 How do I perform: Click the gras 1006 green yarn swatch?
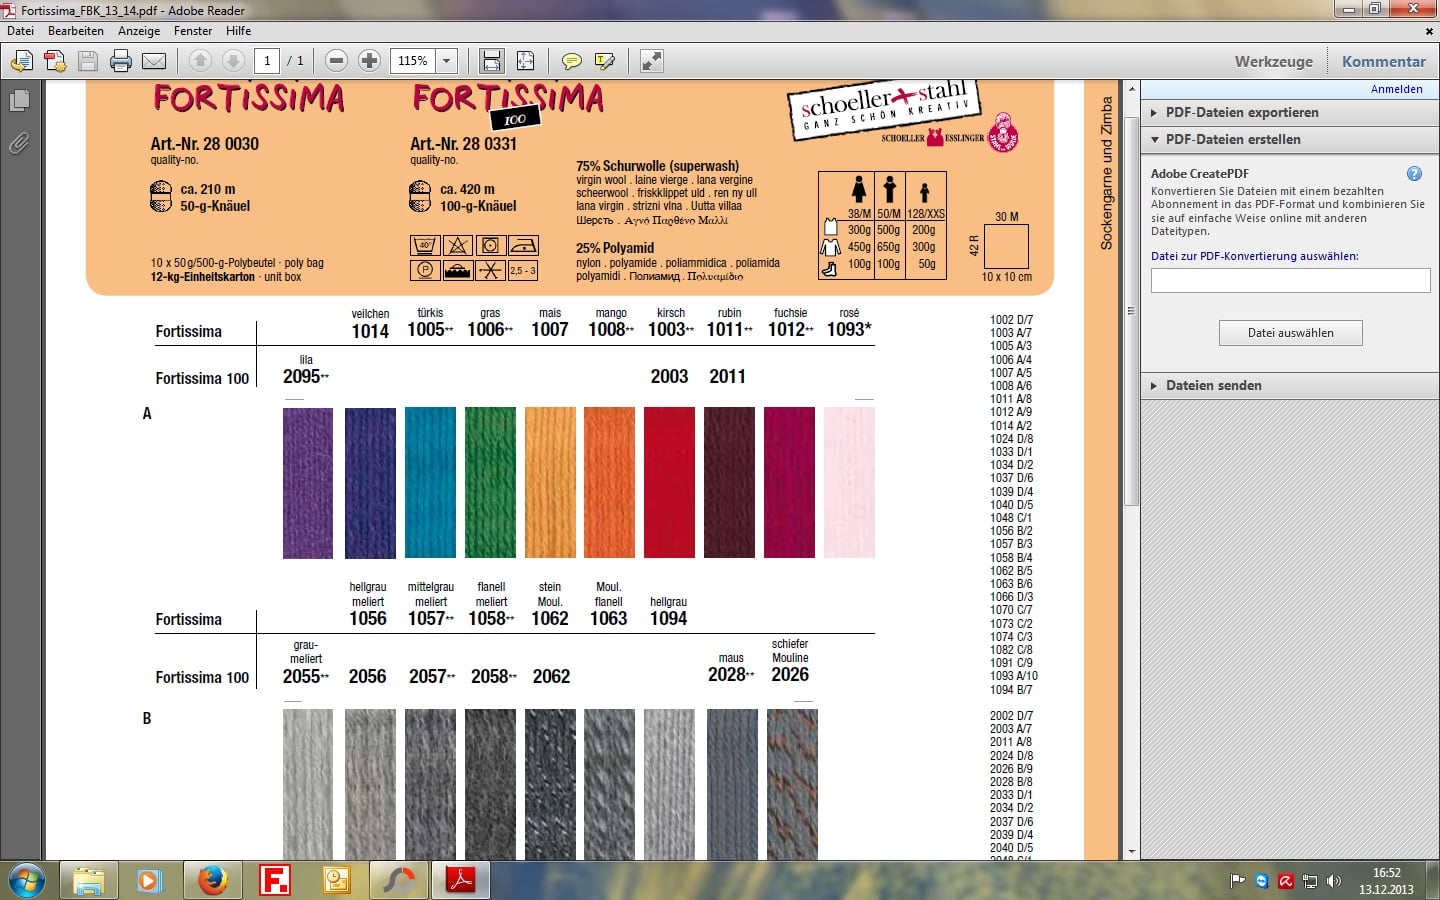pyautogui.click(x=490, y=483)
